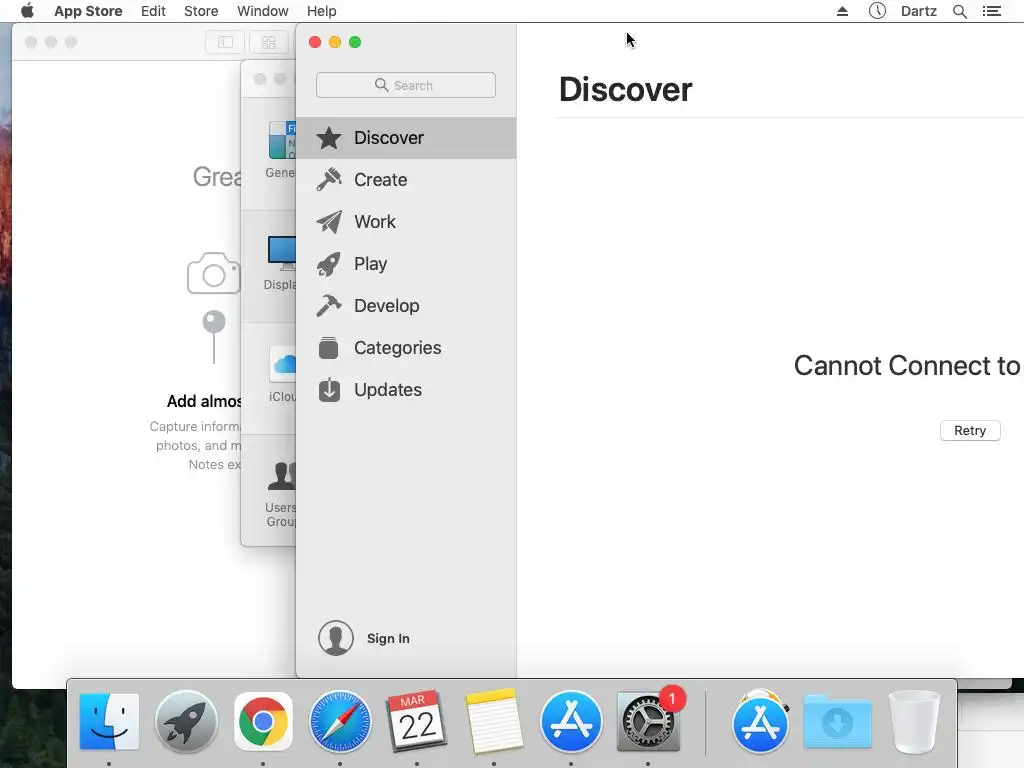Image resolution: width=1024 pixels, height=768 pixels.
Task: Open the Edit menu
Action: click(153, 11)
